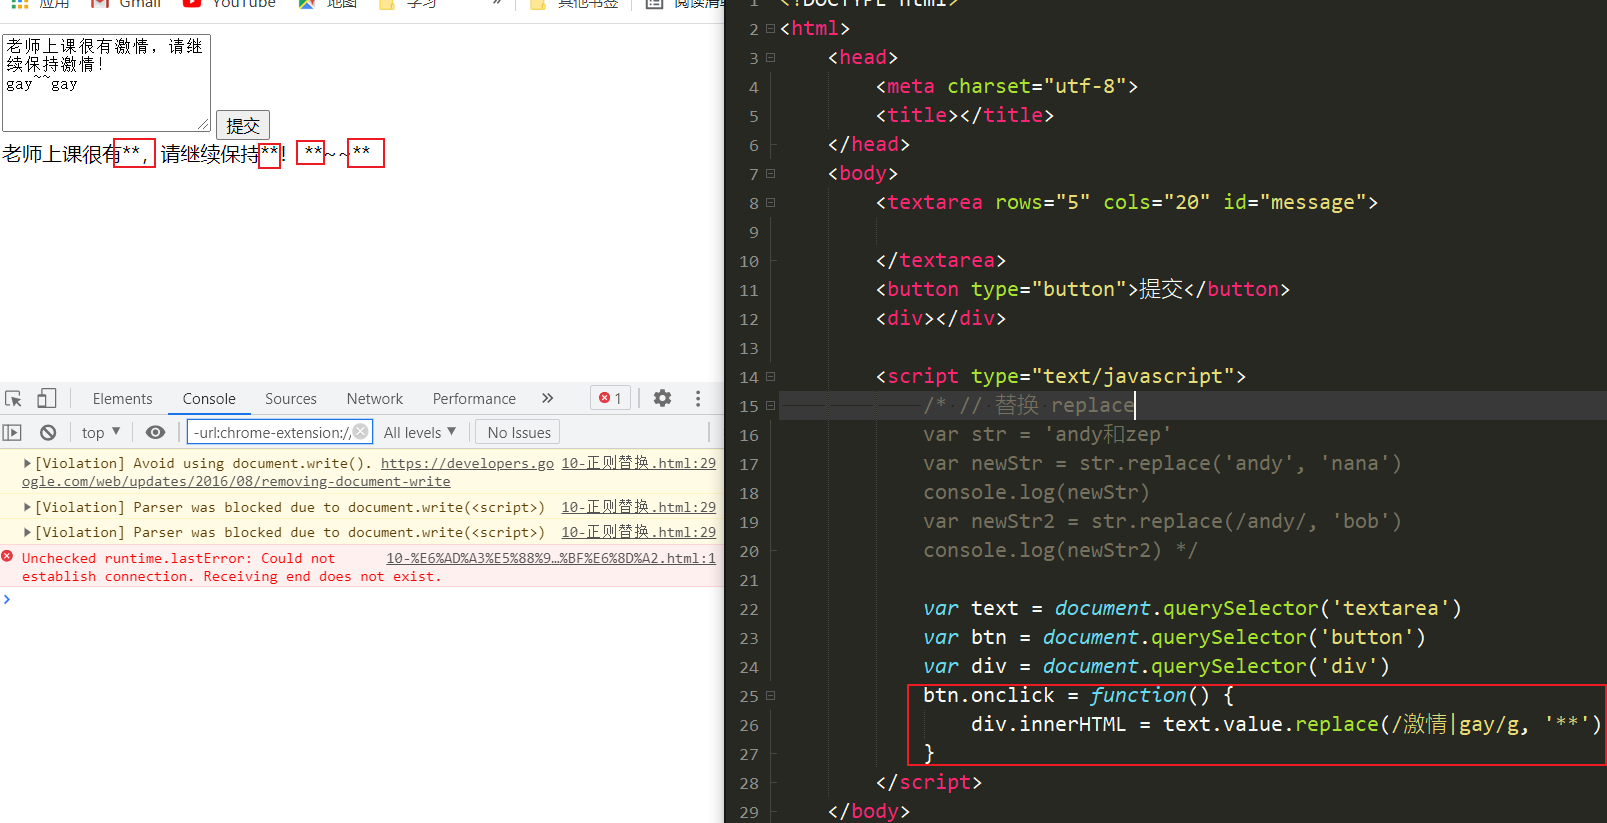Create a live expression with the eye icon

[155, 432]
